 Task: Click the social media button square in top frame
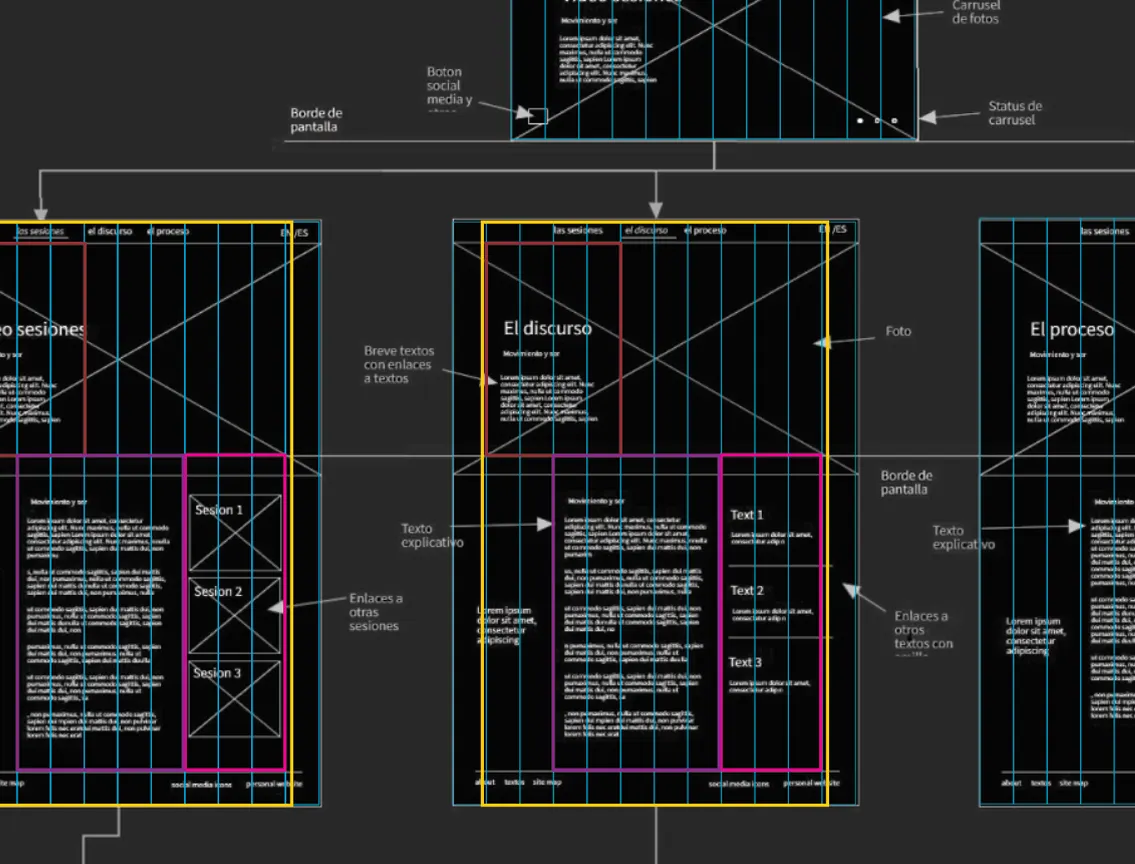point(538,116)
